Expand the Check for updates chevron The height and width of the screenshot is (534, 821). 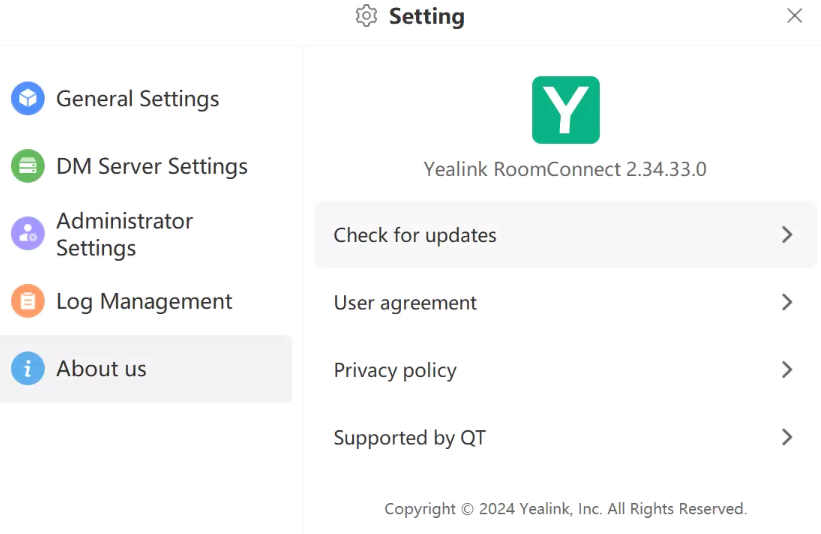[787, 235]
